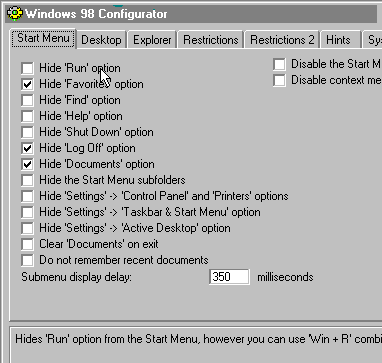Screen dimensions: 382x363
Task: Check the Hide 'Help' option box
Action: coord(27,116)
